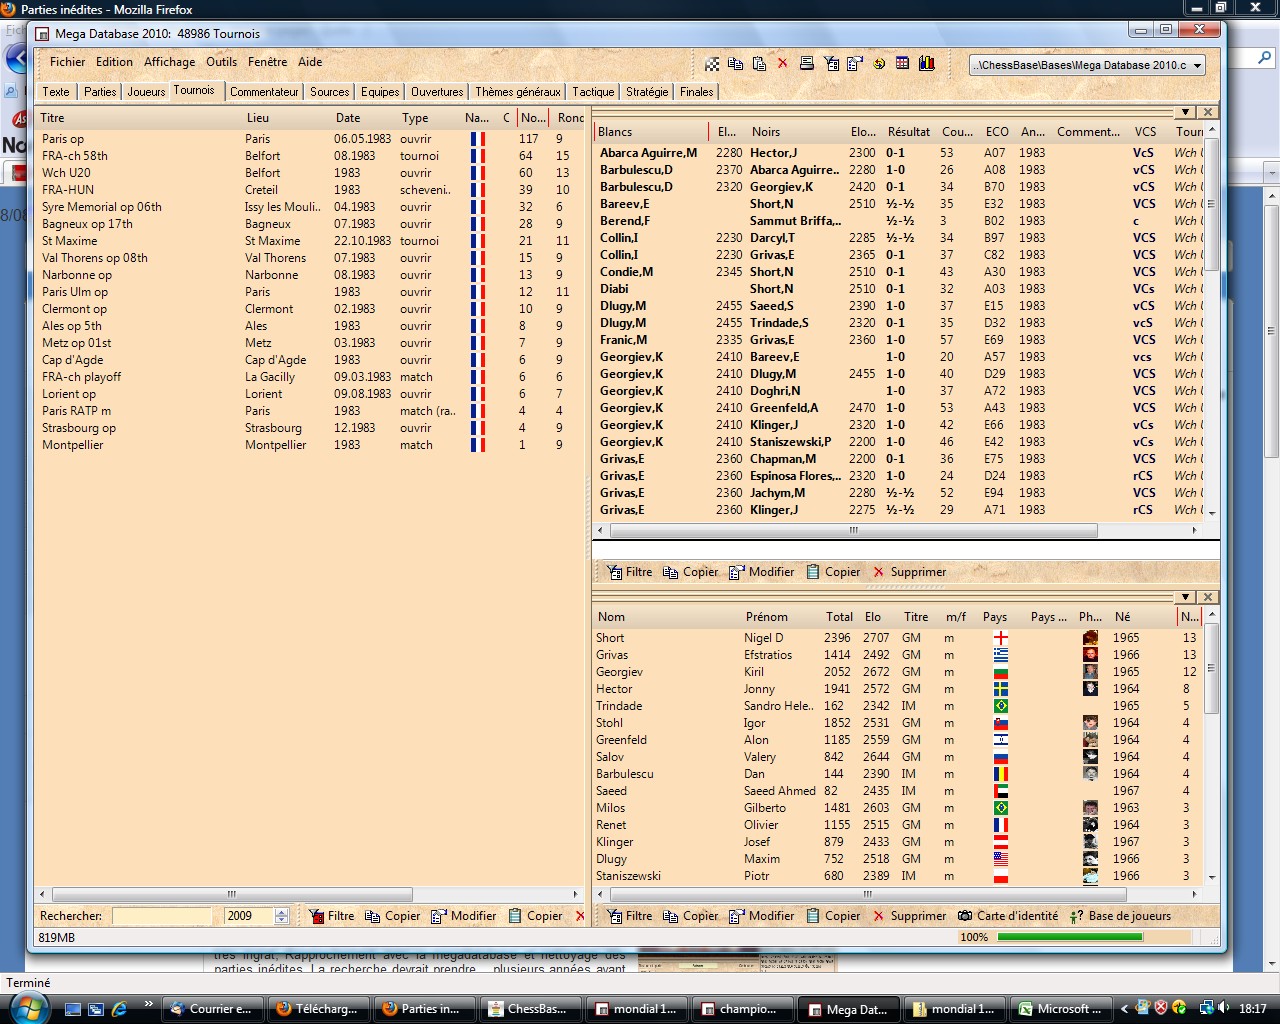The height and width of the screenshot is (1024, 1280).
Task: Click the paste clipboard icon in main toolbar
Action: 759,64
